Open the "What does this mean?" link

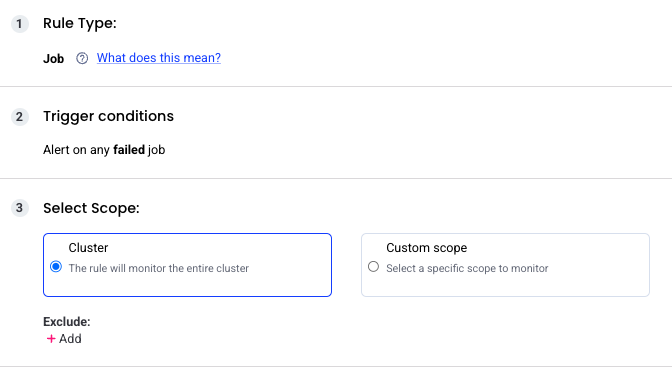coord(159,58)
